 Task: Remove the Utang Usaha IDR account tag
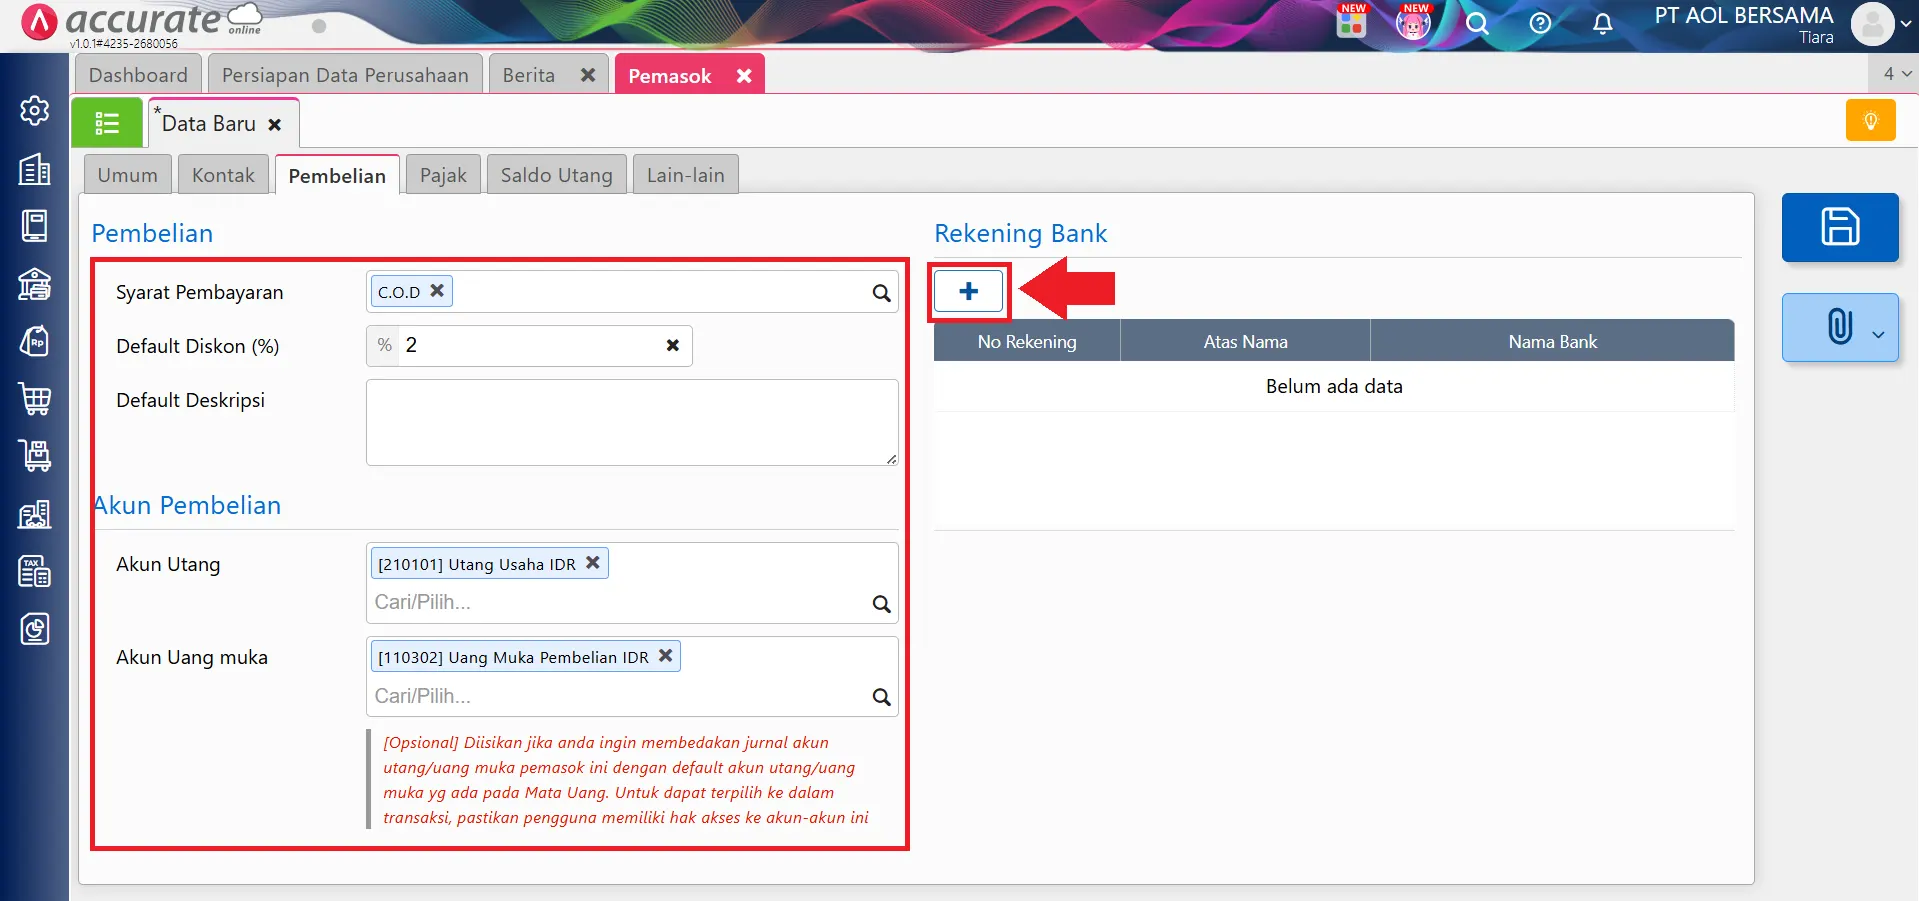593,563
